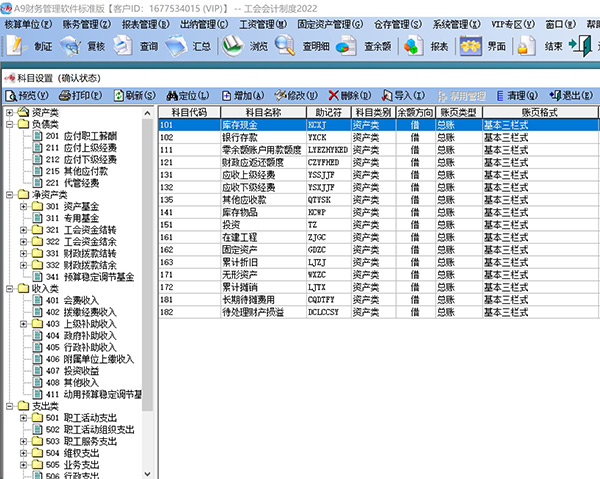Click the 浏览 browse toolbar icon
This screenshot has height=479, width=600.
tap(245, 45)
